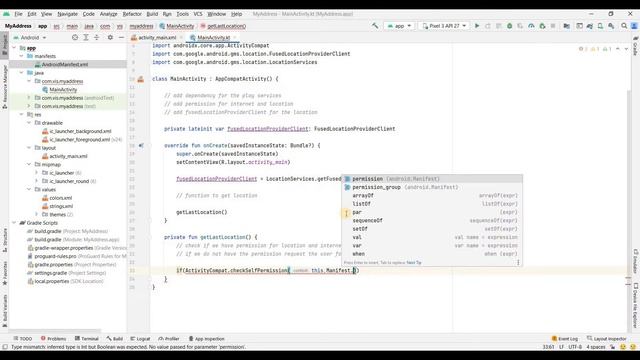Jump to previous highlighted error arrow
The height and width of the screenshot is (360, 640).
(x=618, y=49)
